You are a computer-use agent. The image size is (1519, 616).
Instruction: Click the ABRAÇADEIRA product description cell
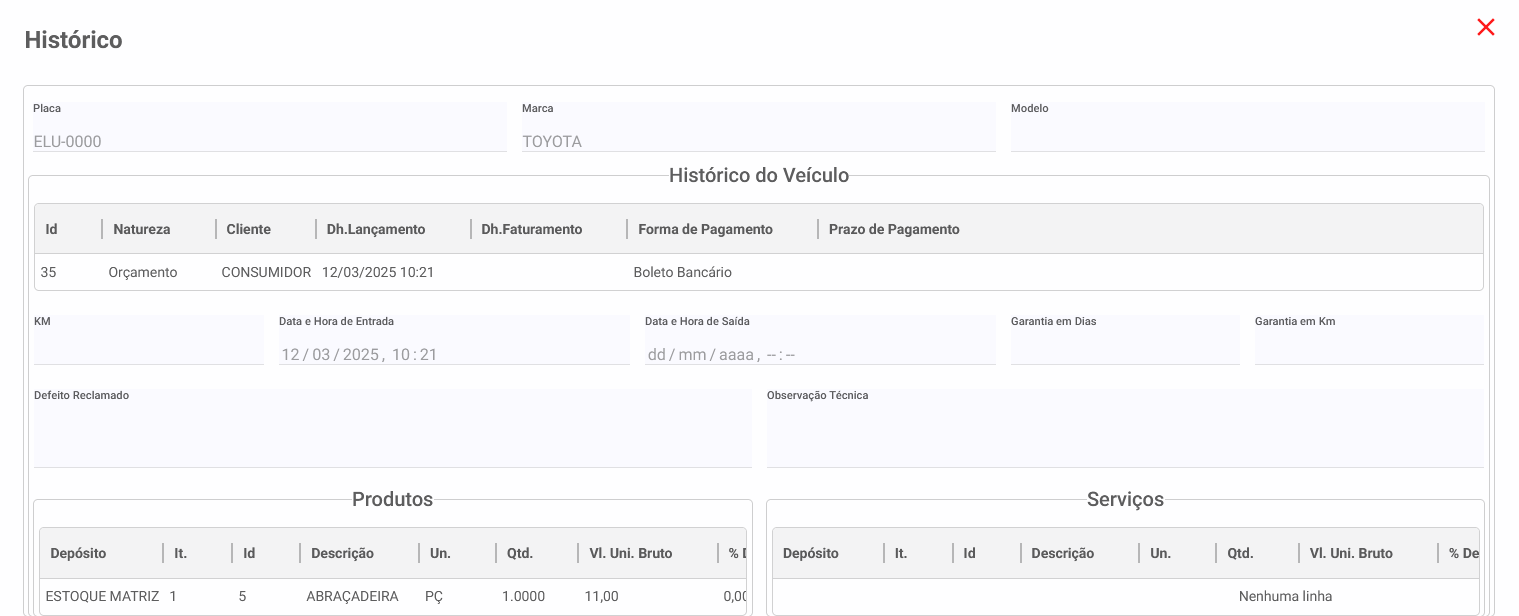pos(352,596)
